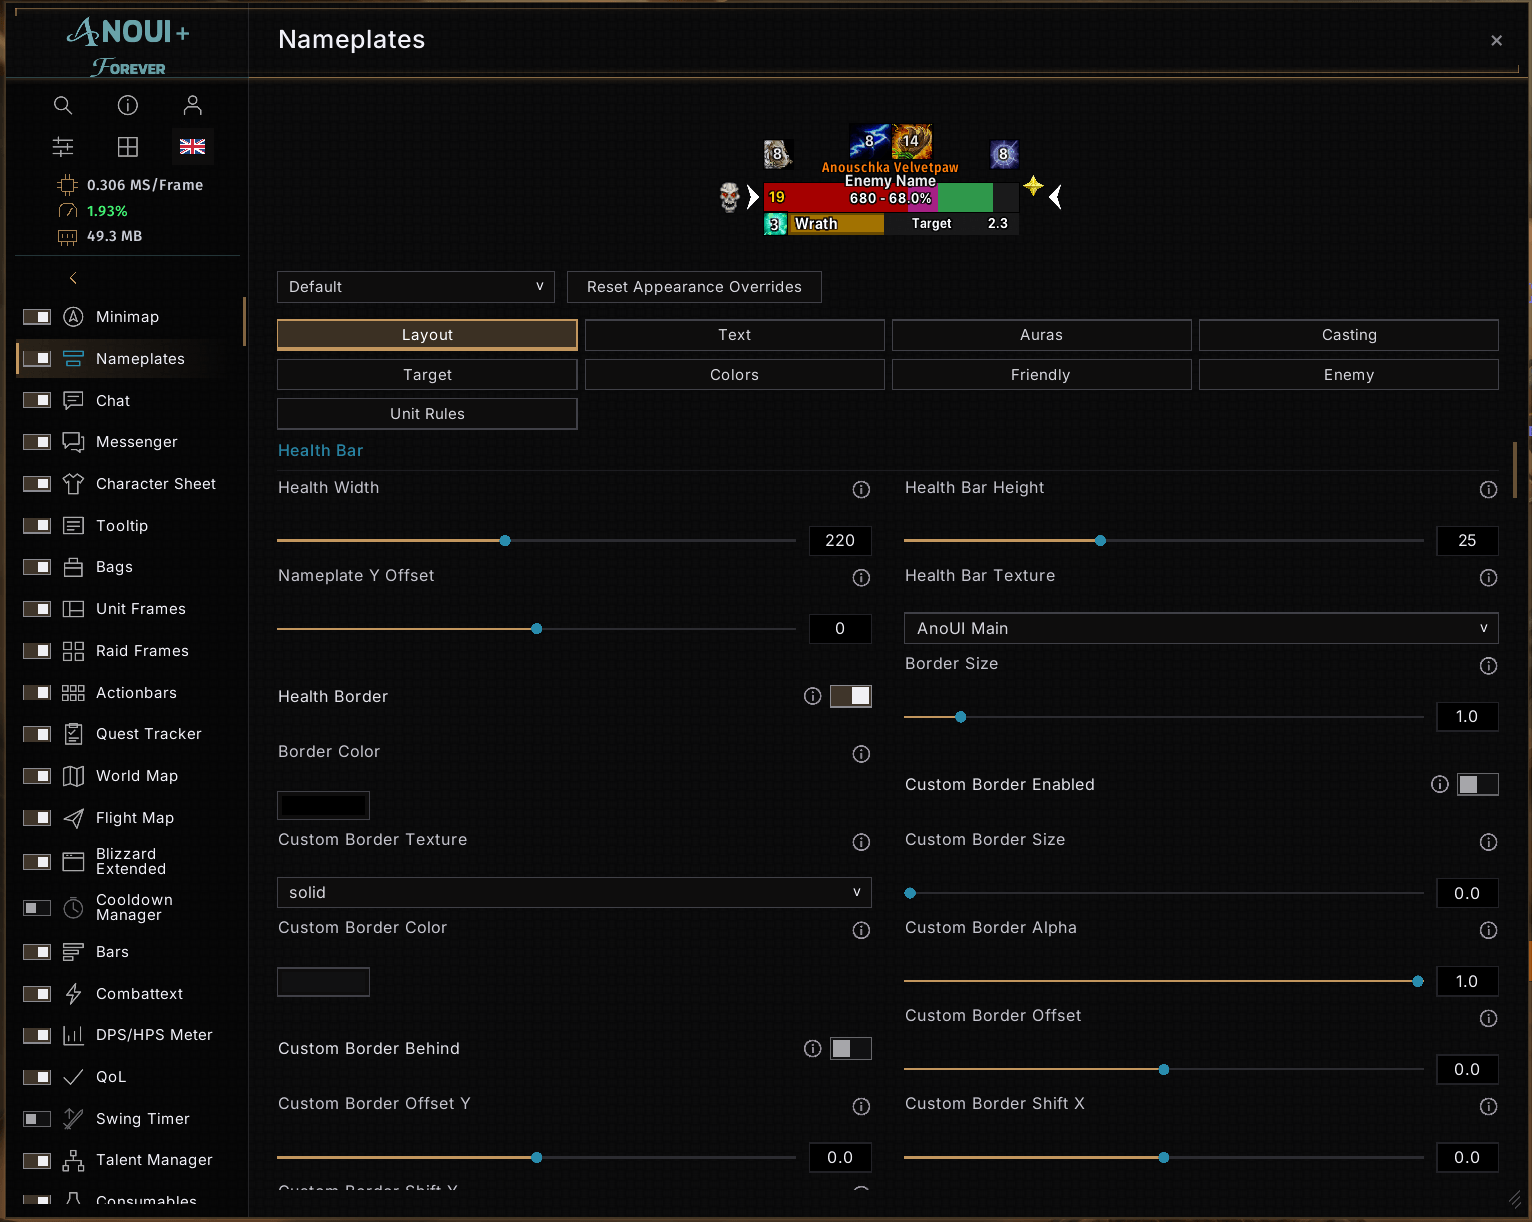1532x1222 pixels.
Task: Open the Health Bar Texture dropdown
Action: pyautogui.click(x=1201, y=628)
